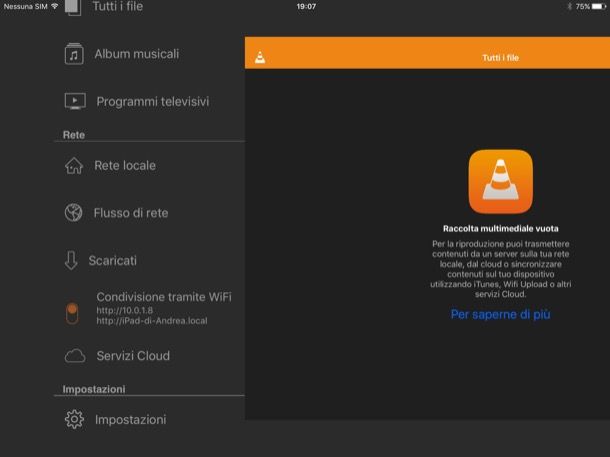The image size is (610, 457).
Task: Tap the Bluetooth icon in status bar
Action: click(570, 6)
